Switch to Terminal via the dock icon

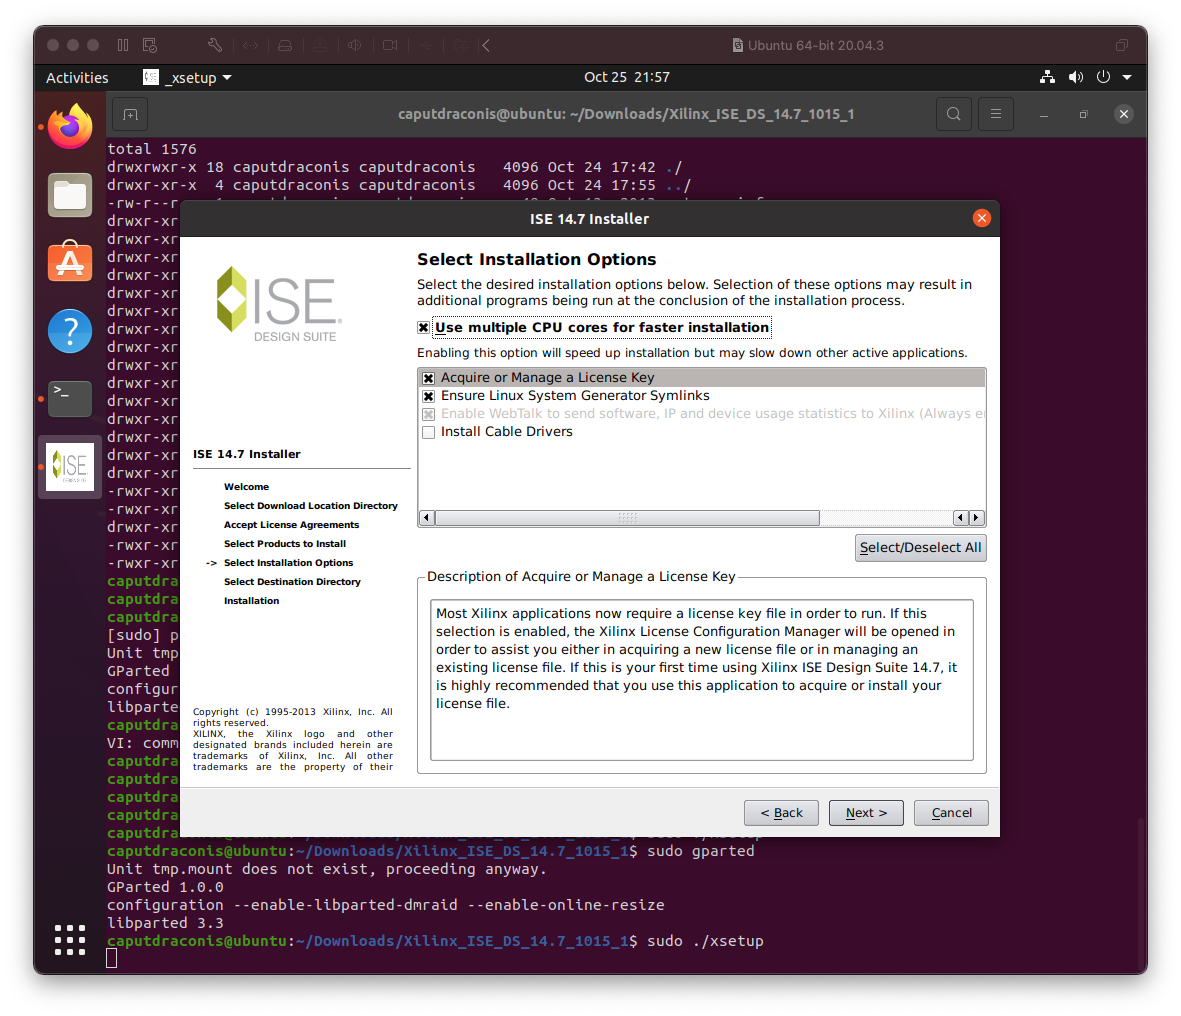click(70, 398)
